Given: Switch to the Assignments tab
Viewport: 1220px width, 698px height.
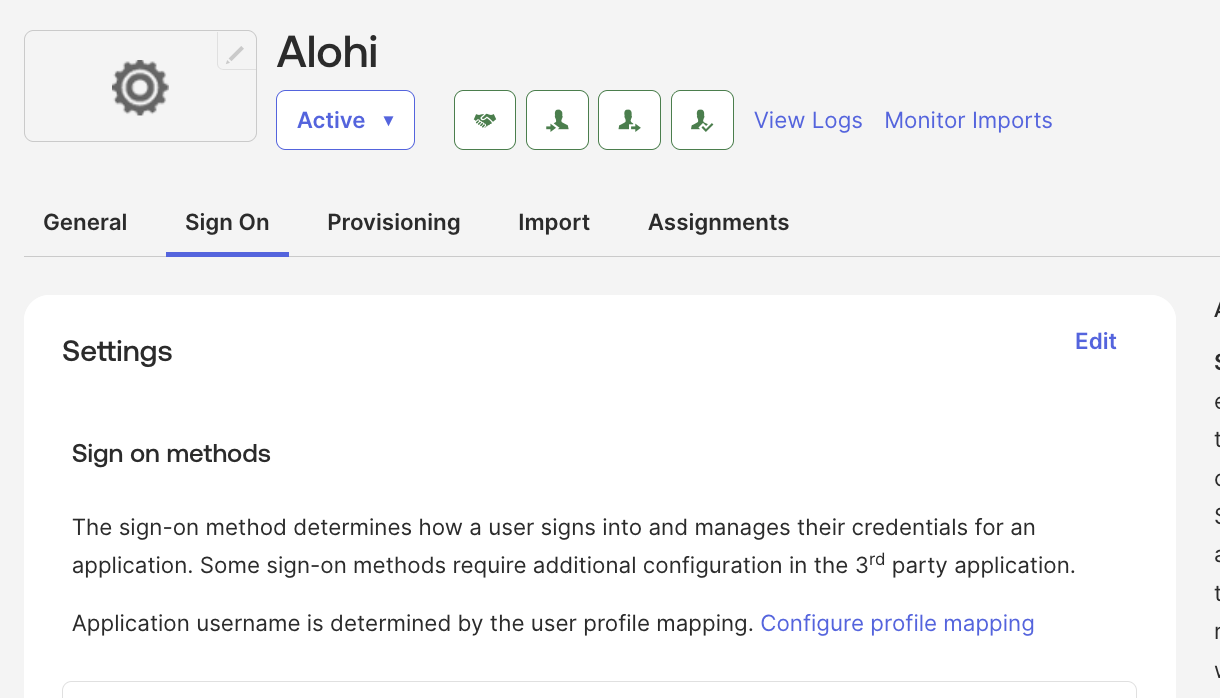Looking at the screenshot, I should (x=718, y=222).
